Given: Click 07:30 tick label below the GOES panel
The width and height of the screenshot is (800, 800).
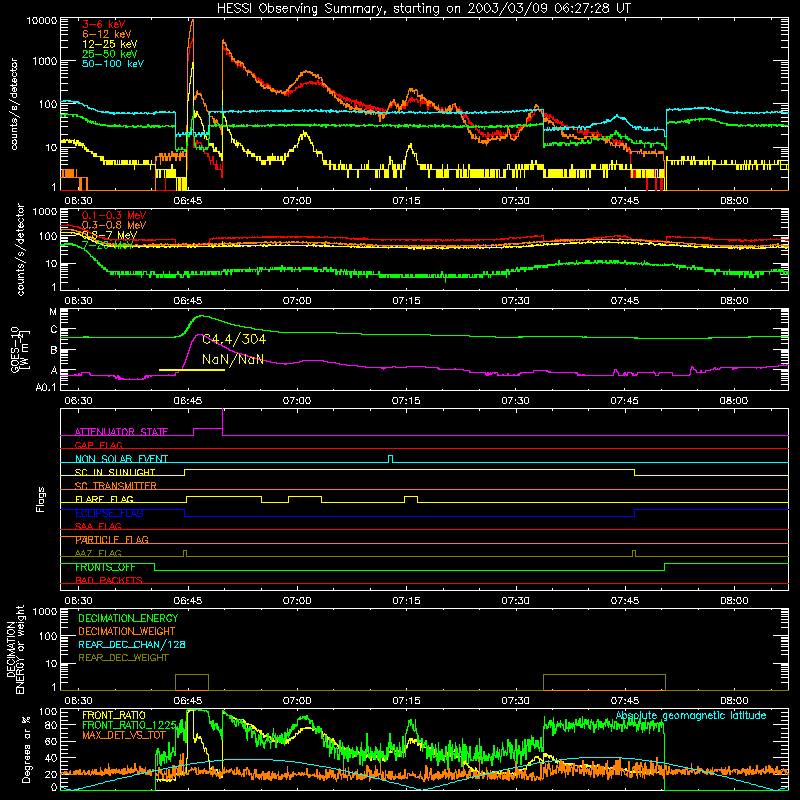Looking at the screenshot, I should pyautogui.click(x=515, y=401).
